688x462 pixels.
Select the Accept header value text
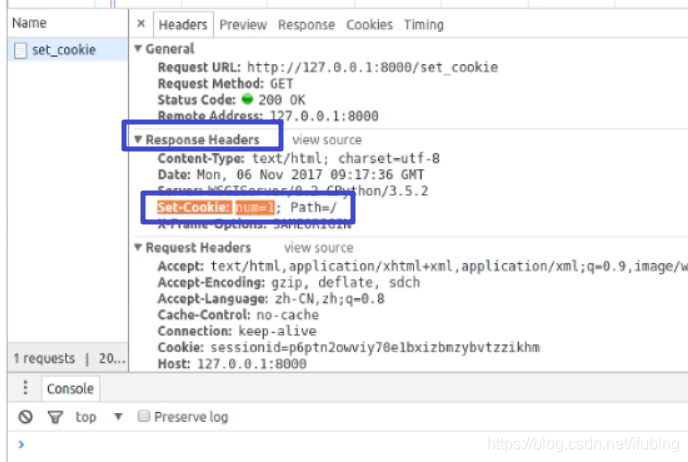click(x=448, y=266)
